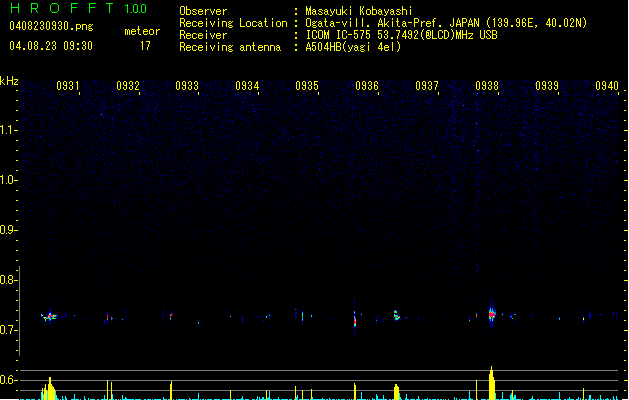Click the 1.1 kHz frequency label
The image size is (629, 400).
pos(8,130)
